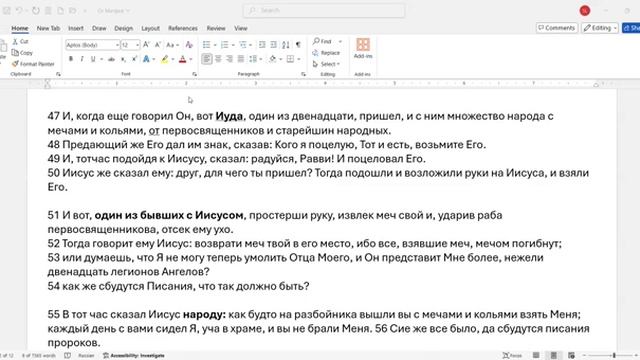Switch to Print Layout view

[553, 356]
